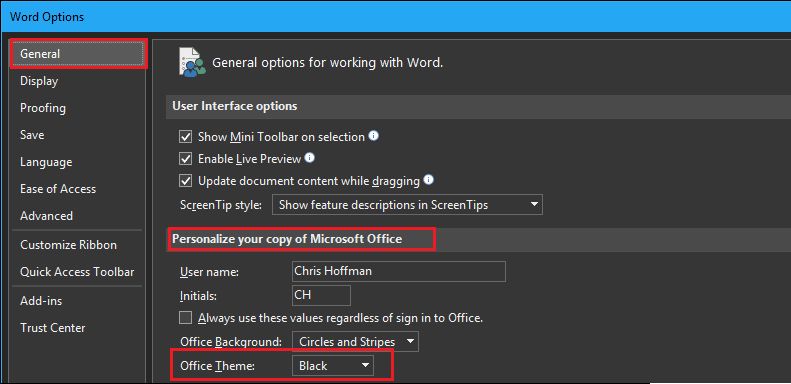
Task: Open the Trust Center page
Action: coord(52,327)
